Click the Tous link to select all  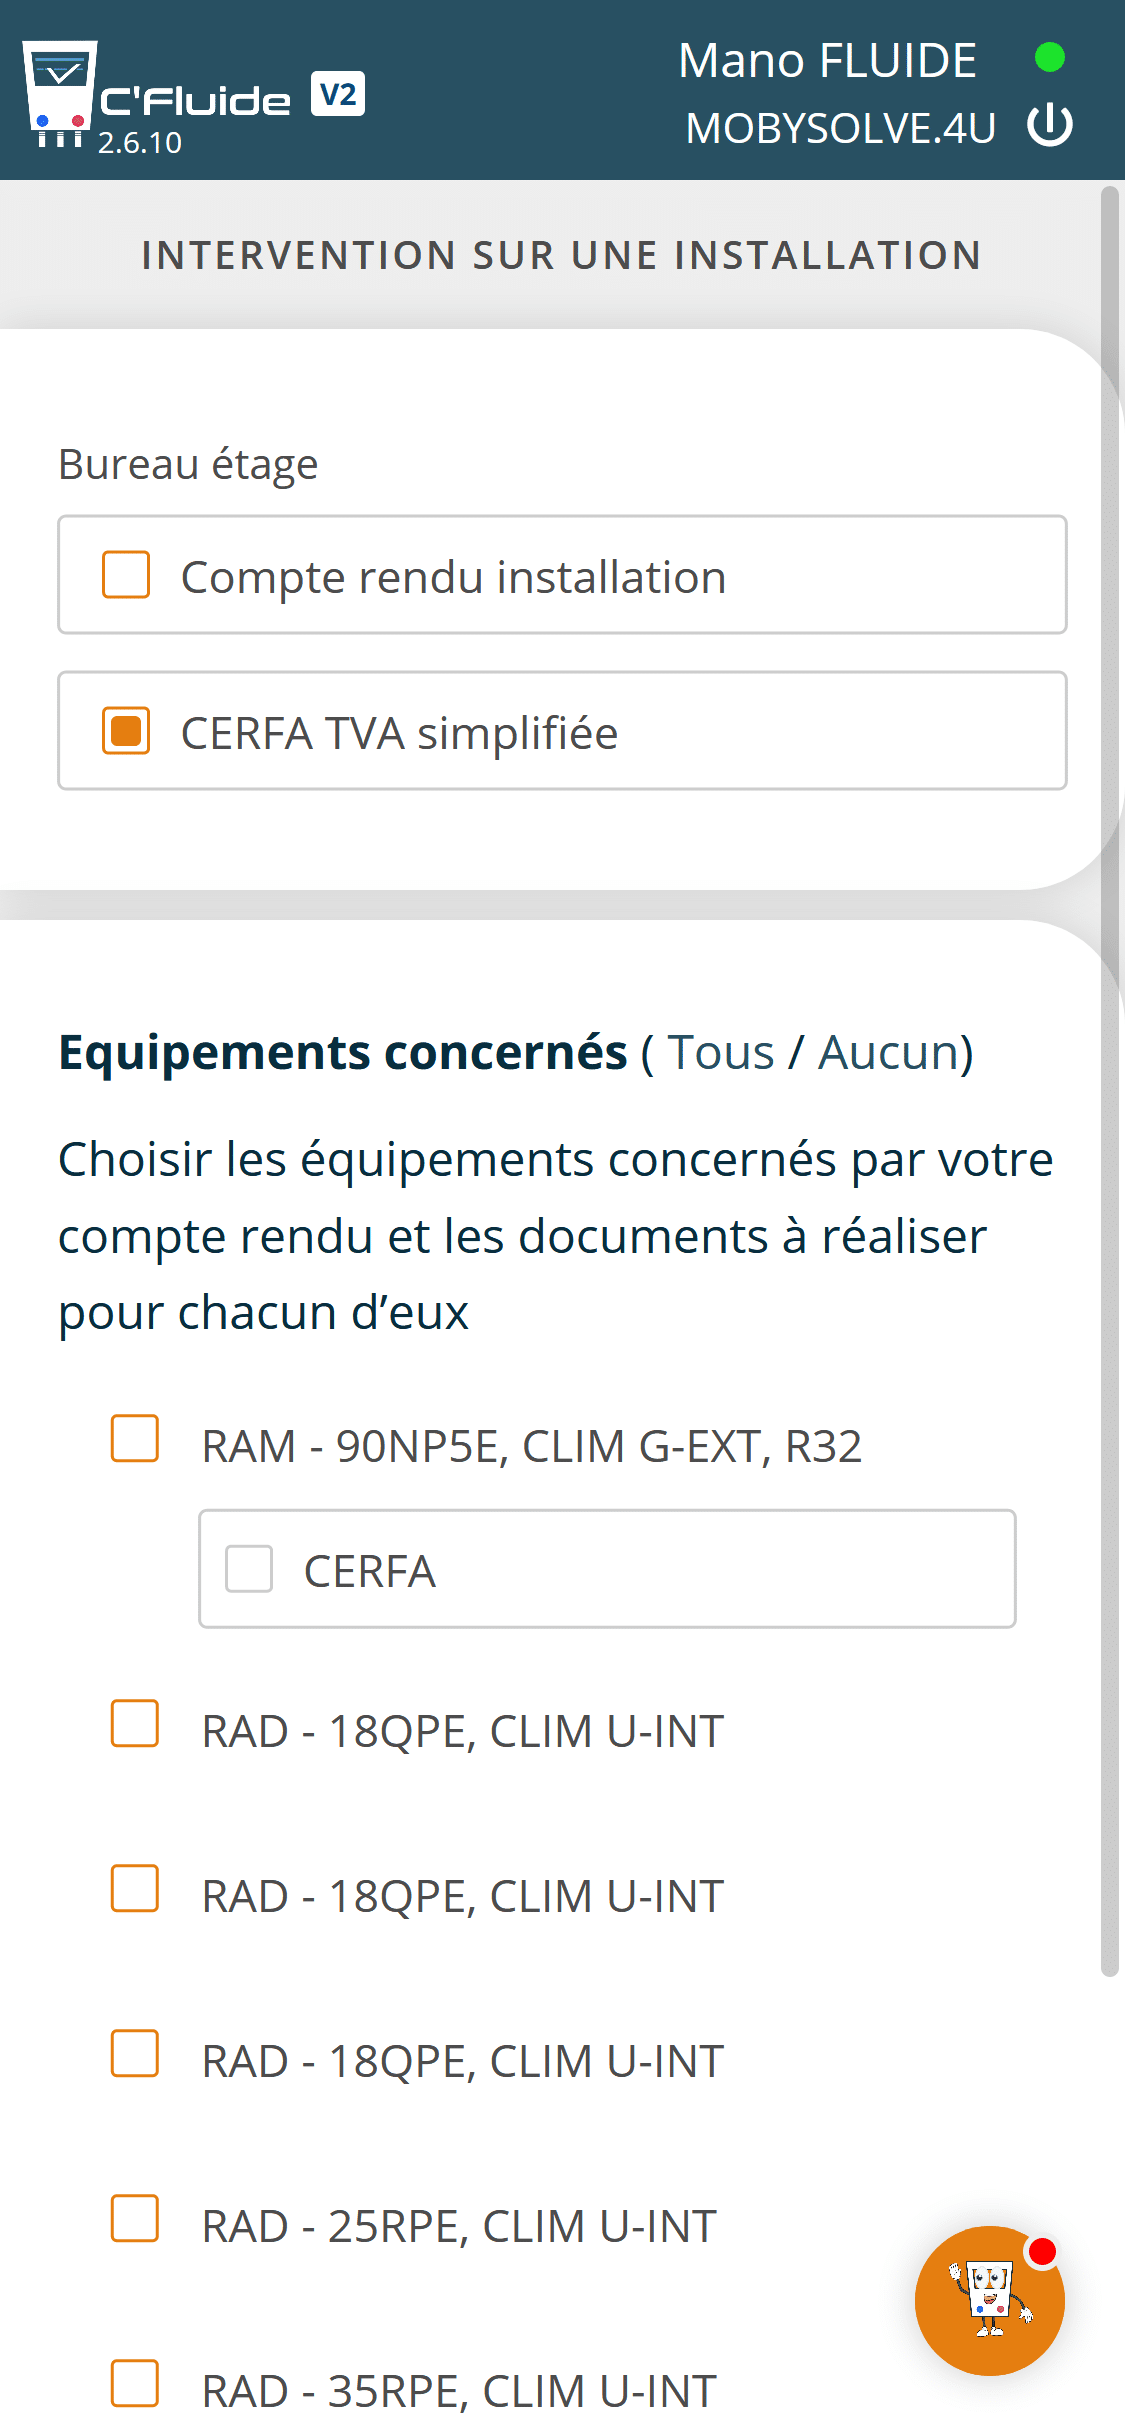point(721,1052)
